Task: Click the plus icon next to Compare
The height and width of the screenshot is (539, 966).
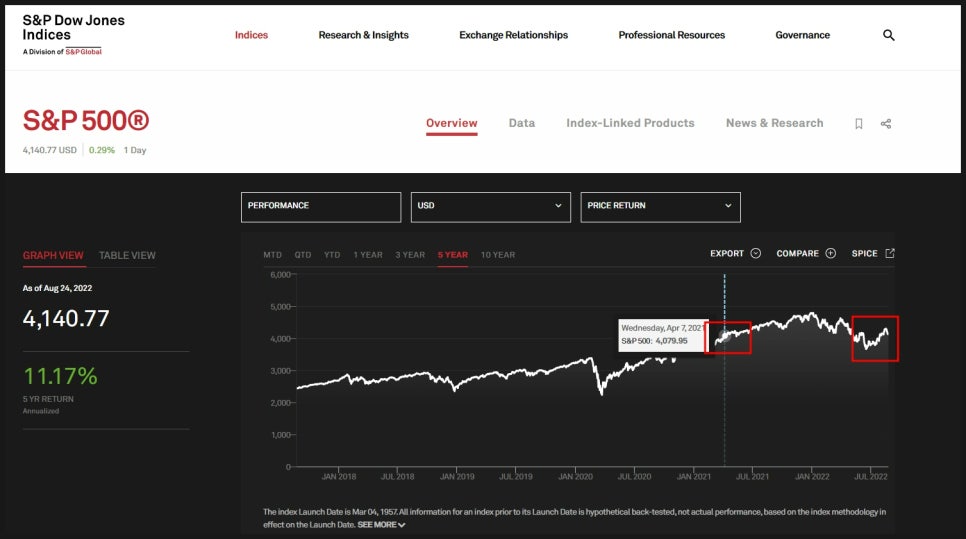Action: pos(830,253)
